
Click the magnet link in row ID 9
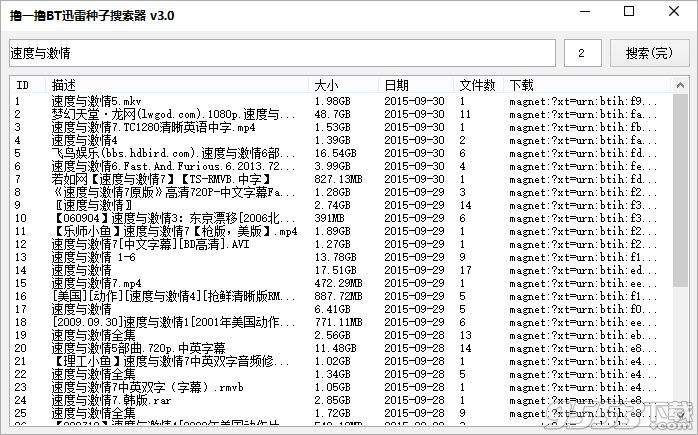pos(583,205)
